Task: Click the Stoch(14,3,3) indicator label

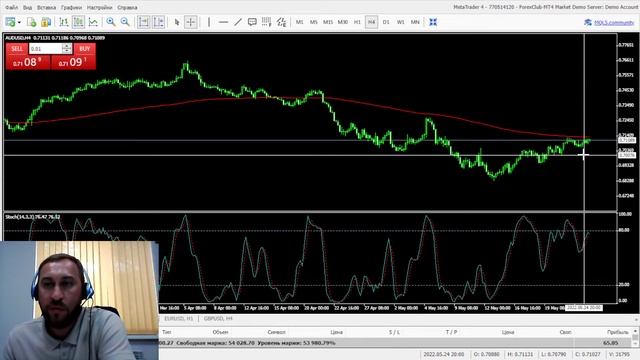Action: [x=33, y=217]
